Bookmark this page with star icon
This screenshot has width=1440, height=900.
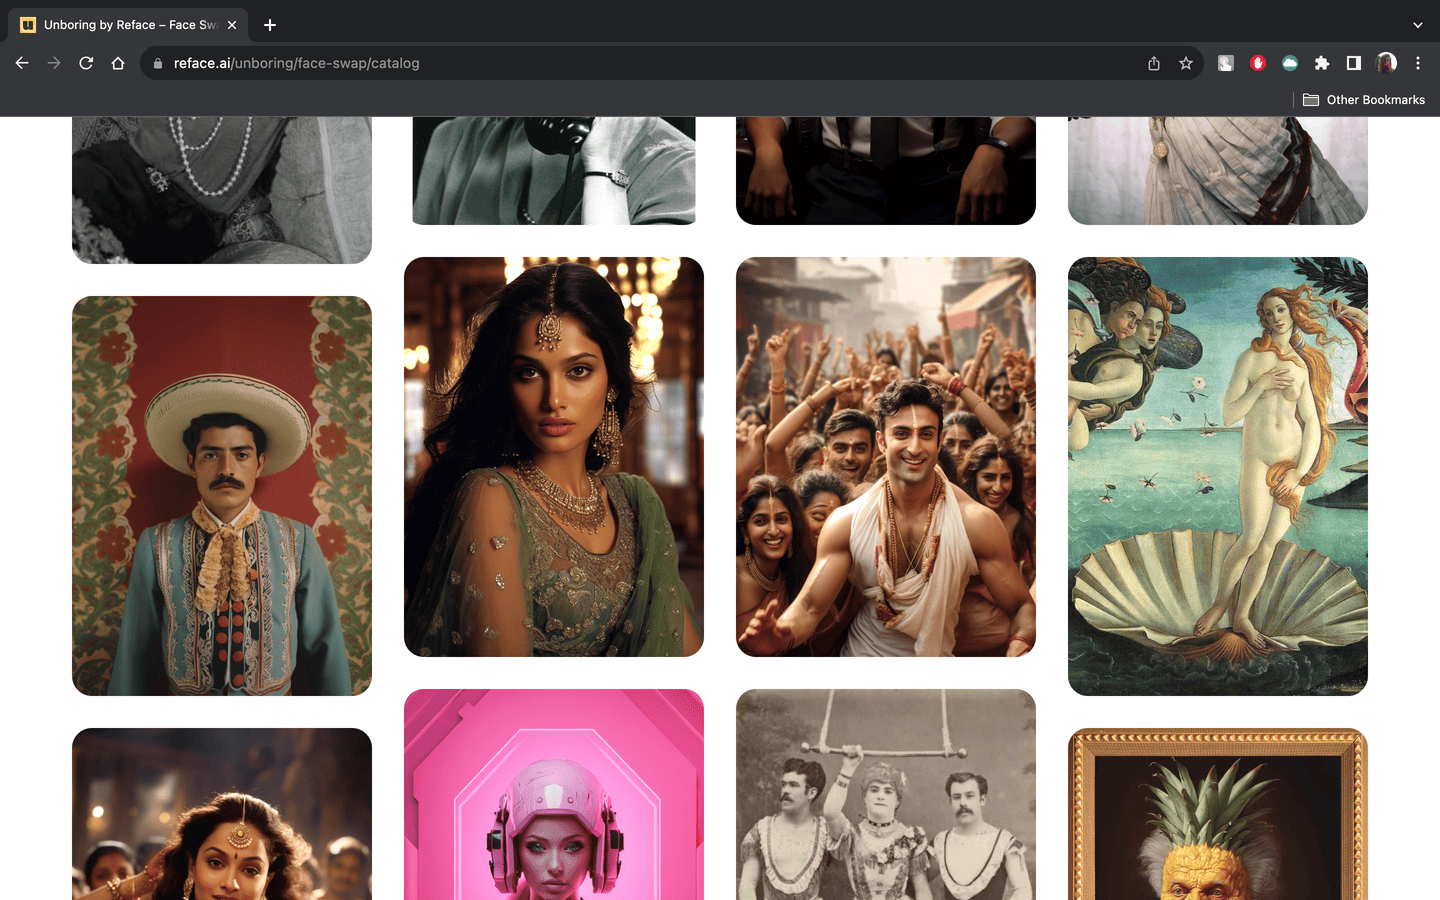pos(1186,63)
